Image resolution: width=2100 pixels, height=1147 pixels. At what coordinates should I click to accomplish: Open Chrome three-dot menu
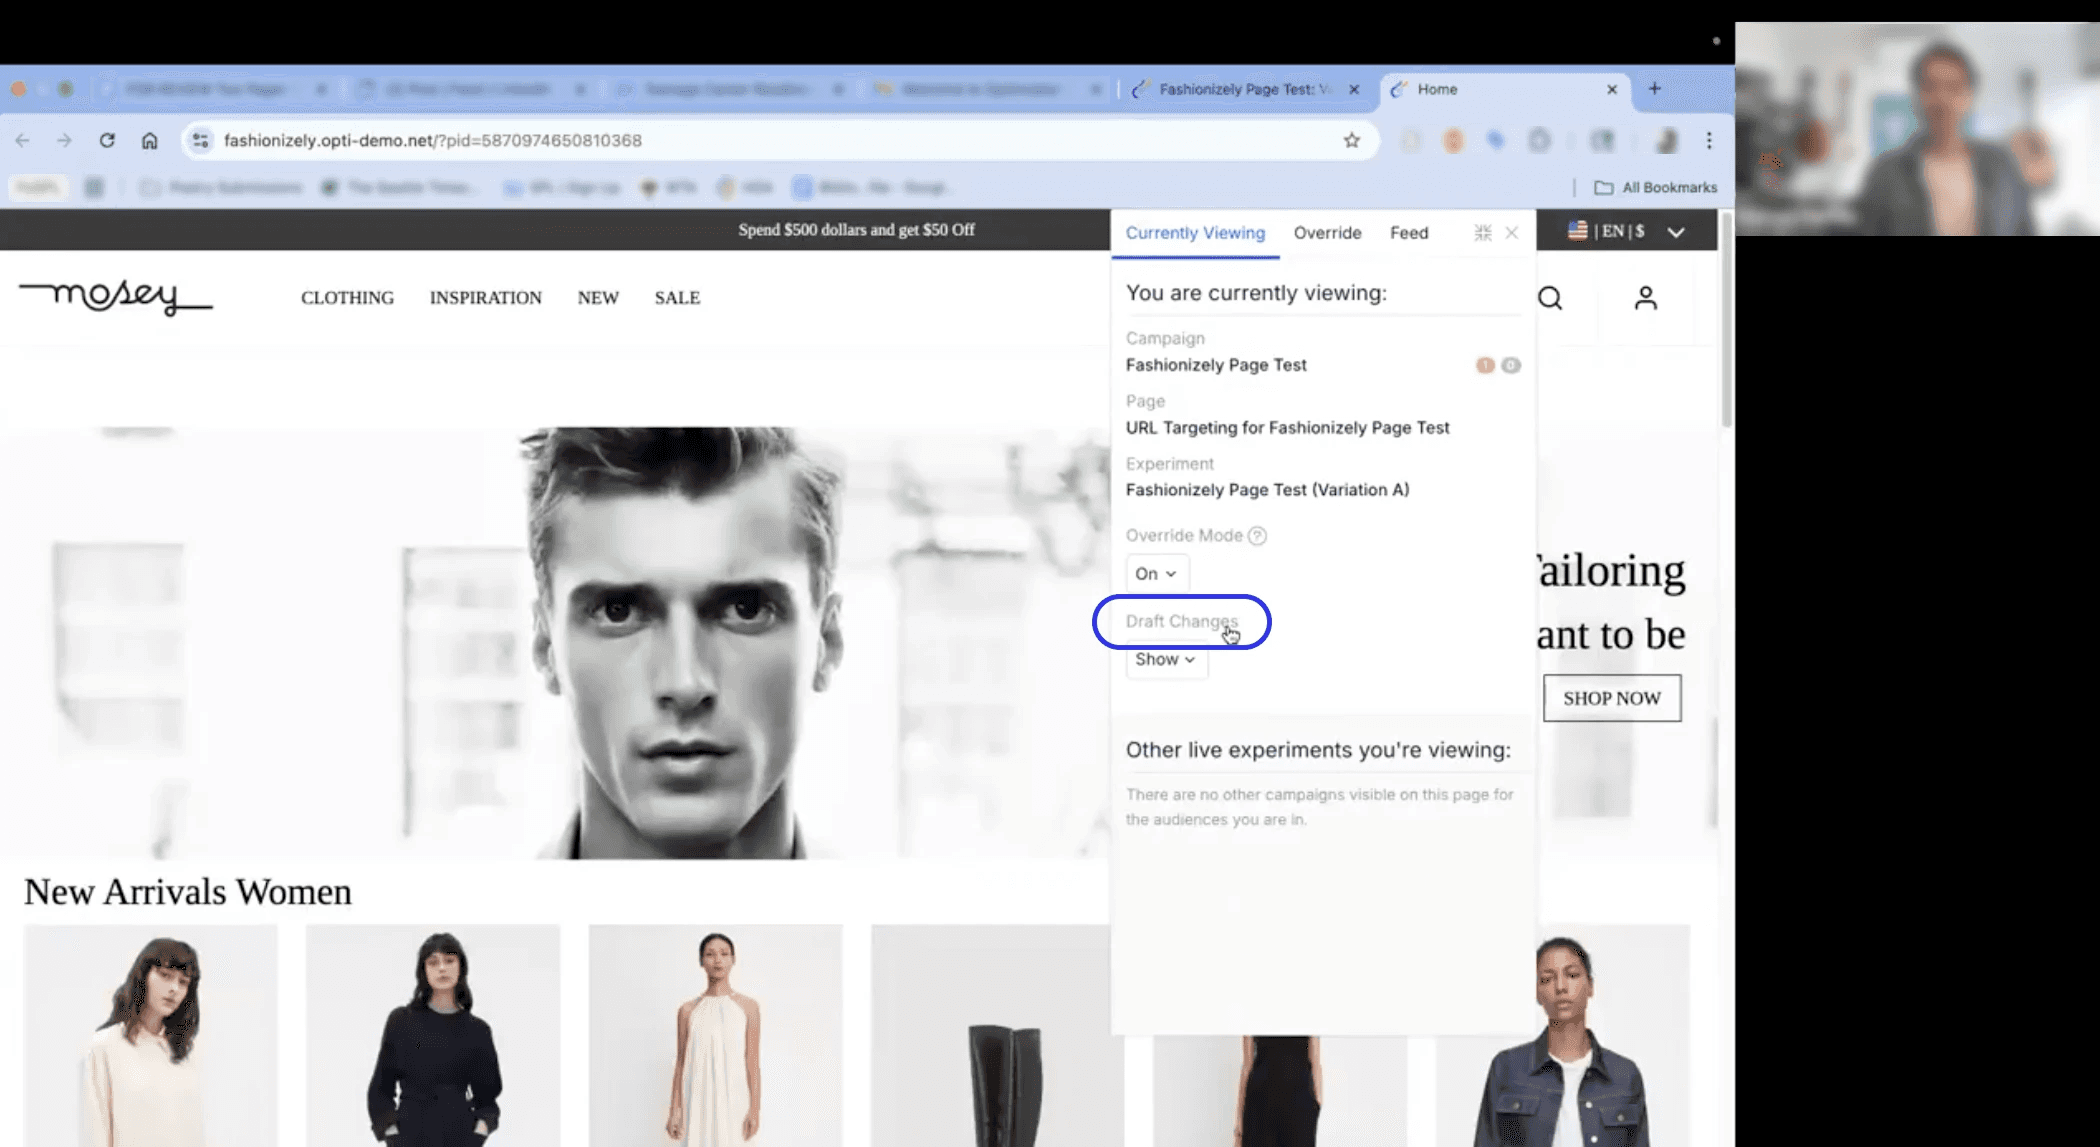(x=1709, y=141)
